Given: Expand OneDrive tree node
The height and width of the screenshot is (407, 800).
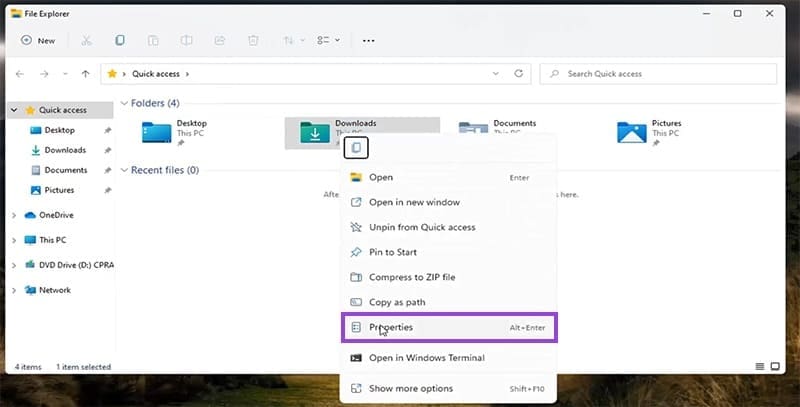Looking at the screenshot, I should (x=14, y=215).
